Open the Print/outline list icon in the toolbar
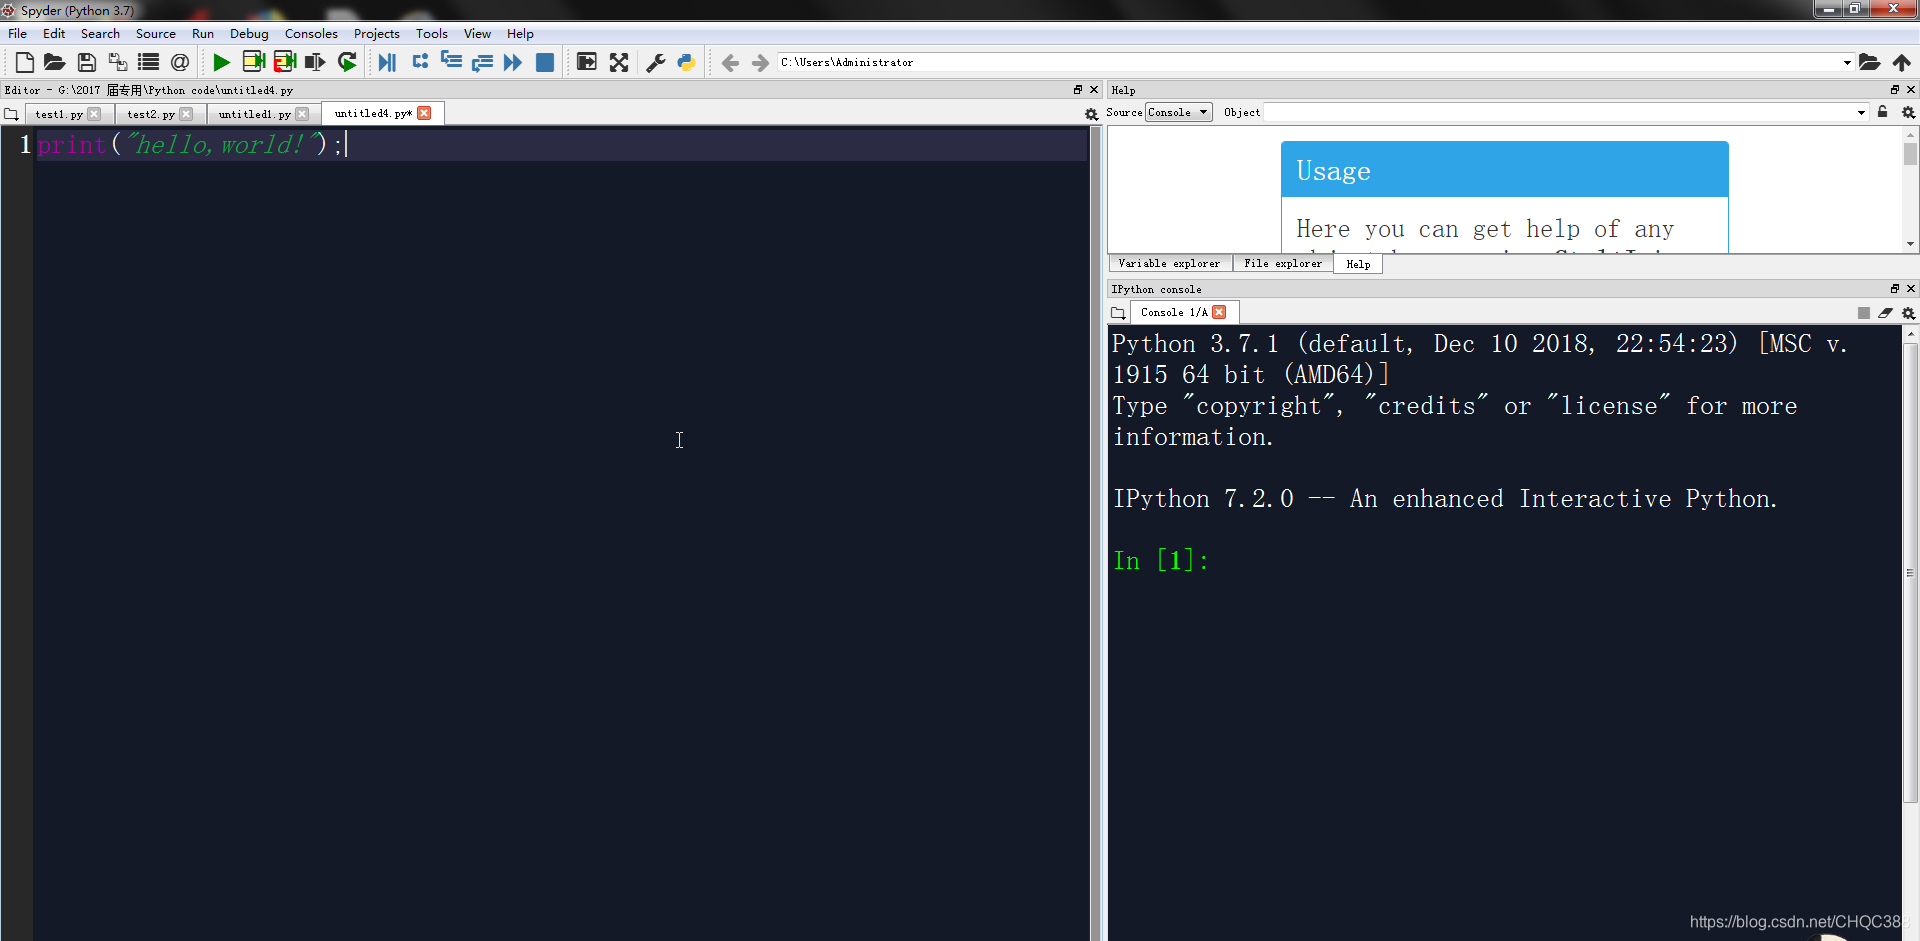Image resolution: width=1920 pixels, height=941 pixels. (148, 62)
